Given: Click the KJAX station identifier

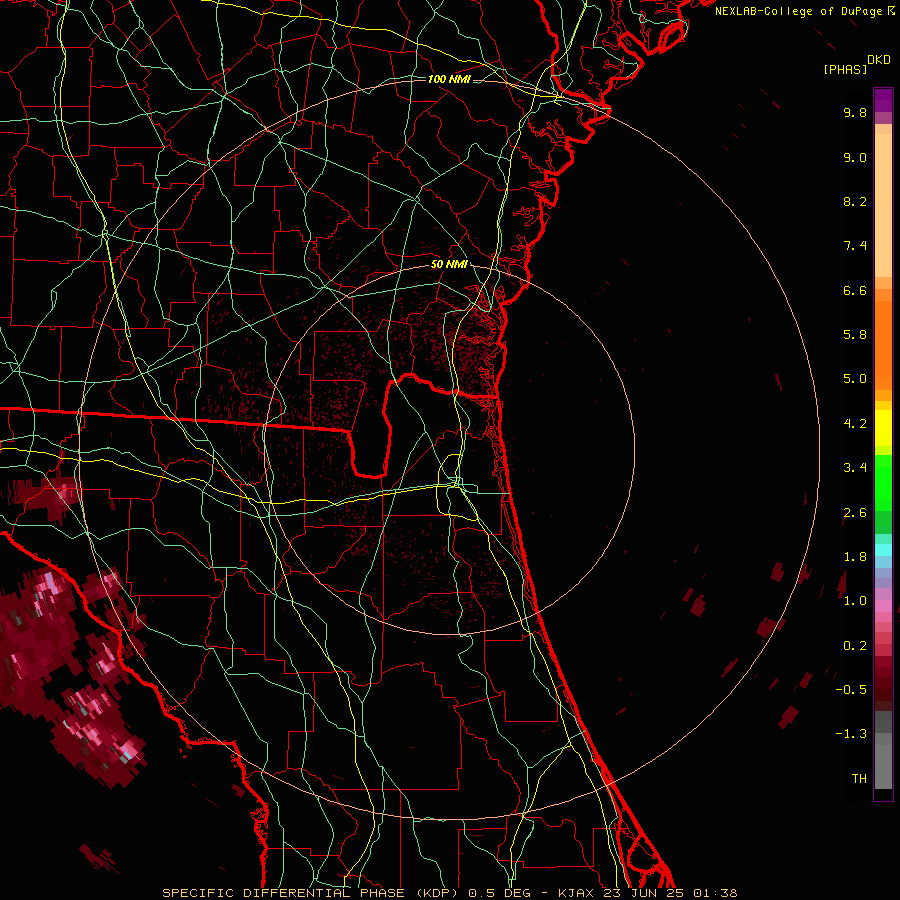Looking at the screenshot, I should [577, 893].
